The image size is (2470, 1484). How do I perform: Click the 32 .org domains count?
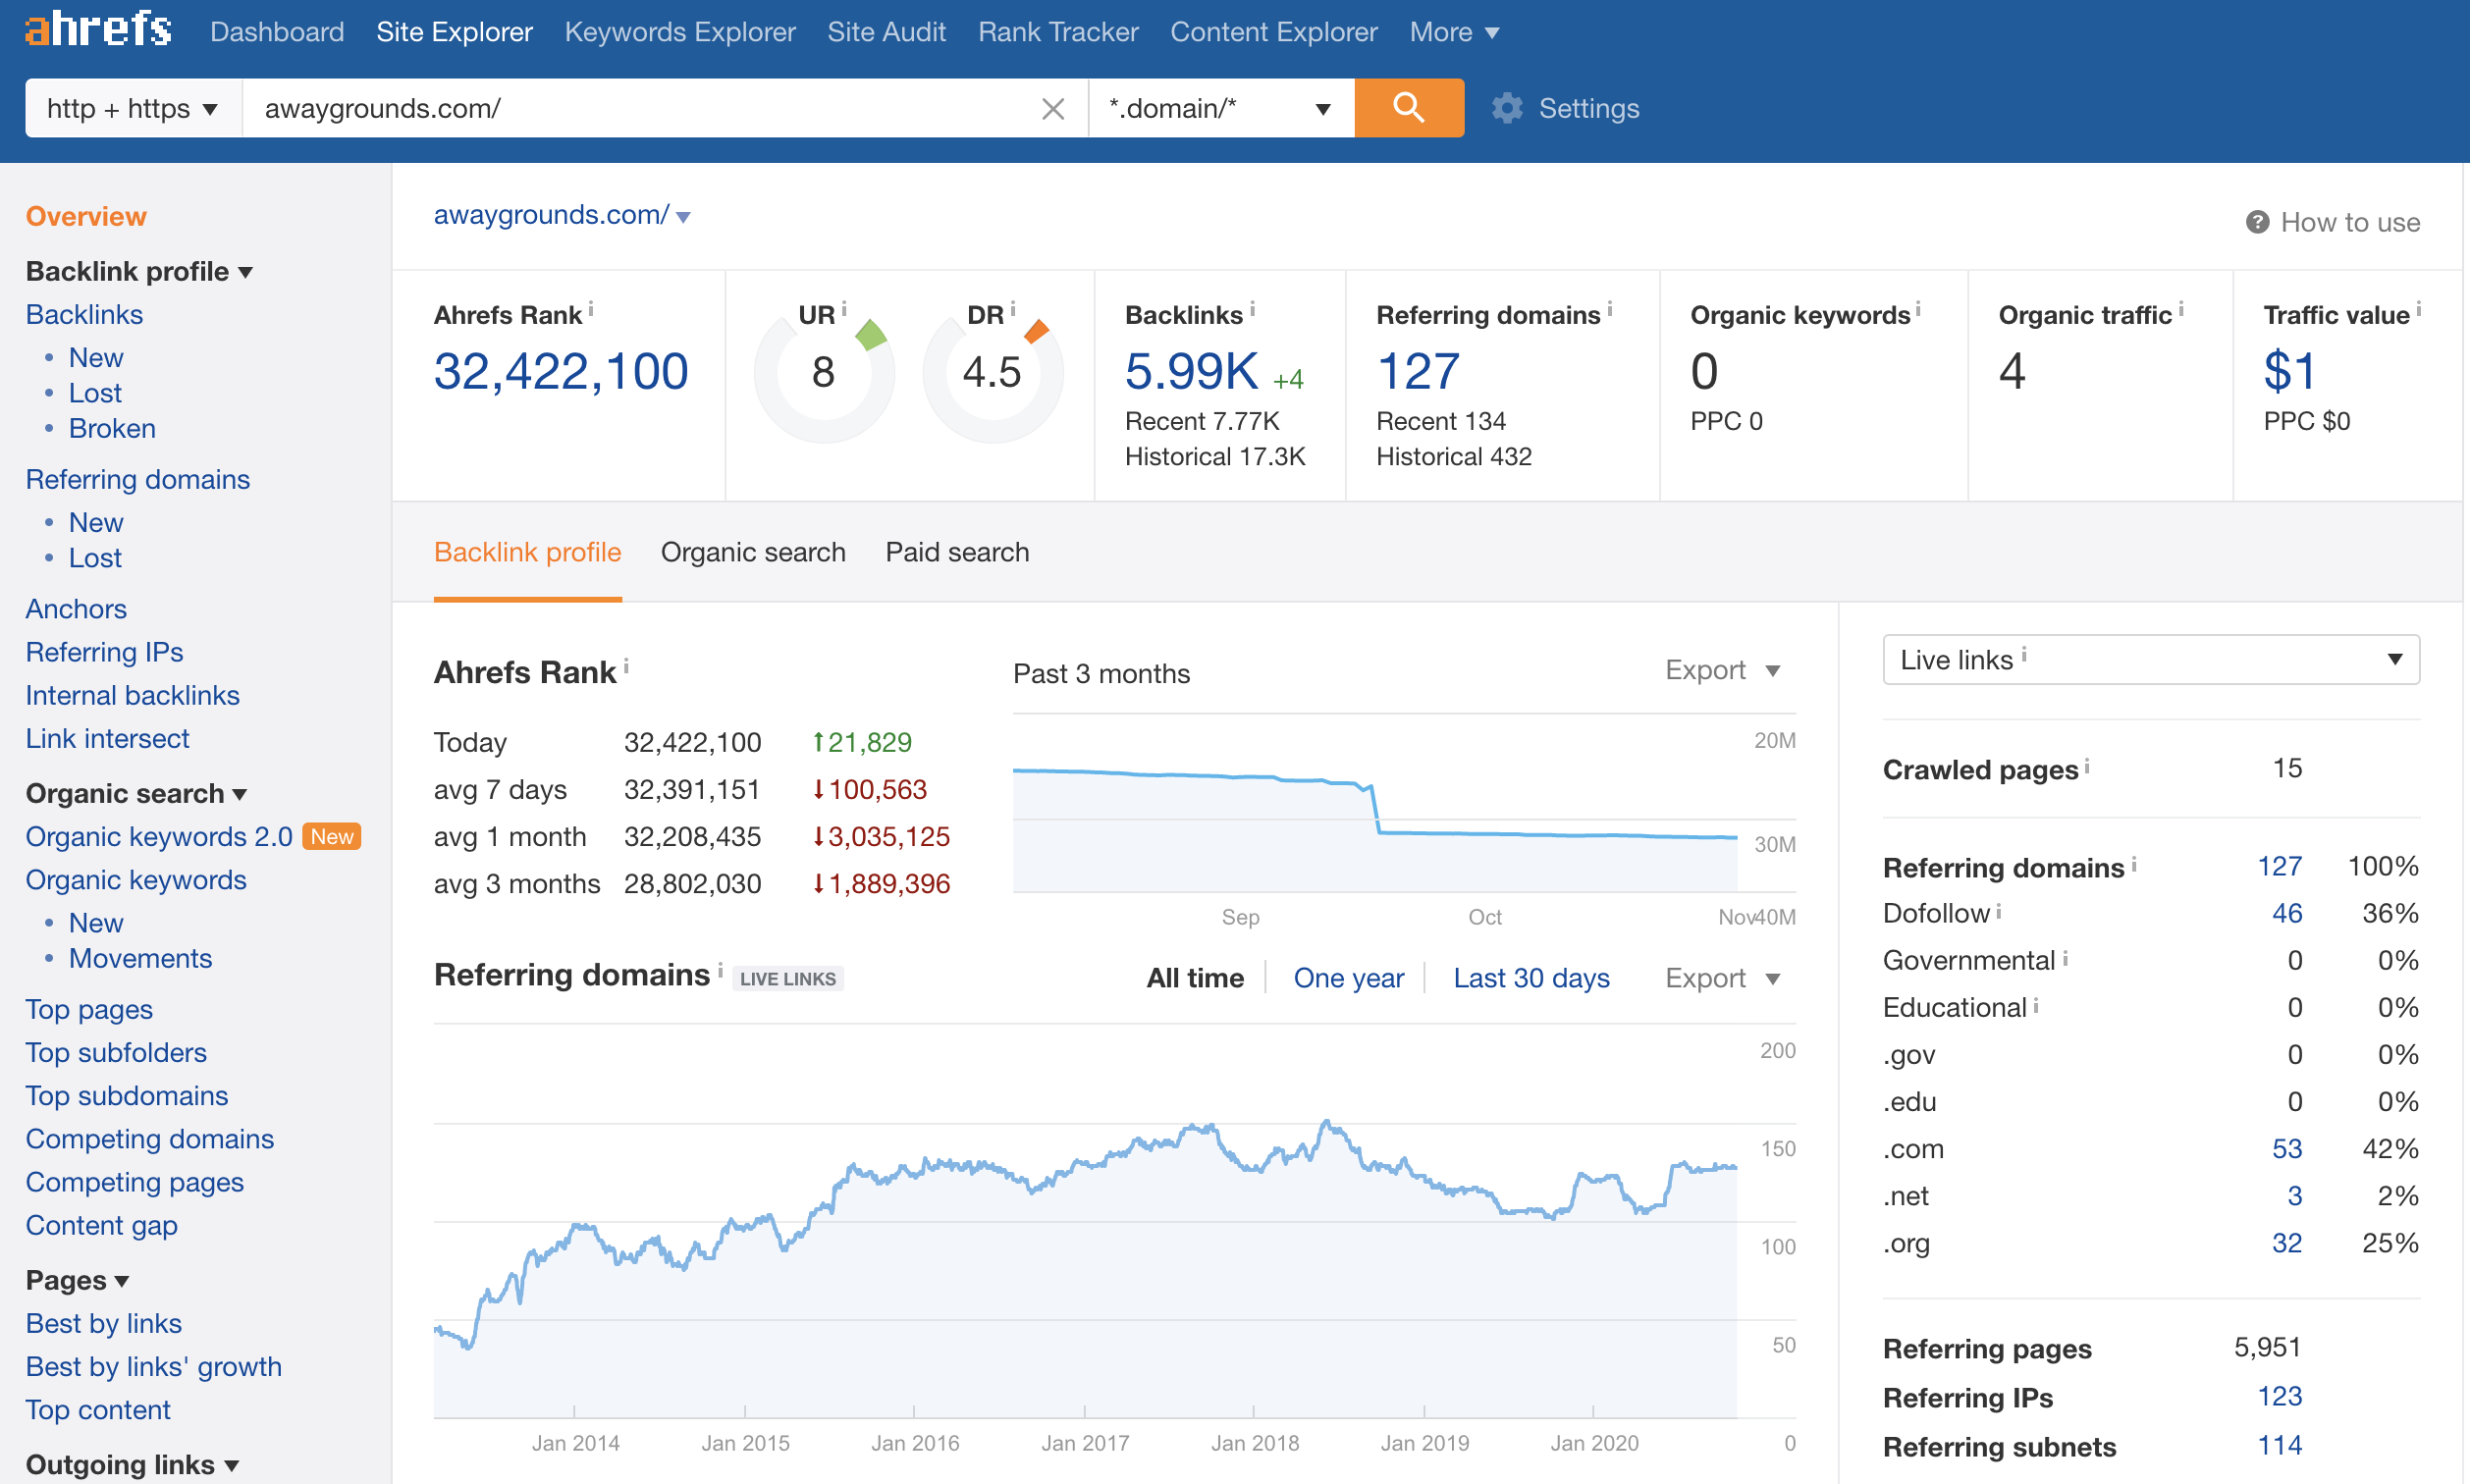pos(2286,1243)
